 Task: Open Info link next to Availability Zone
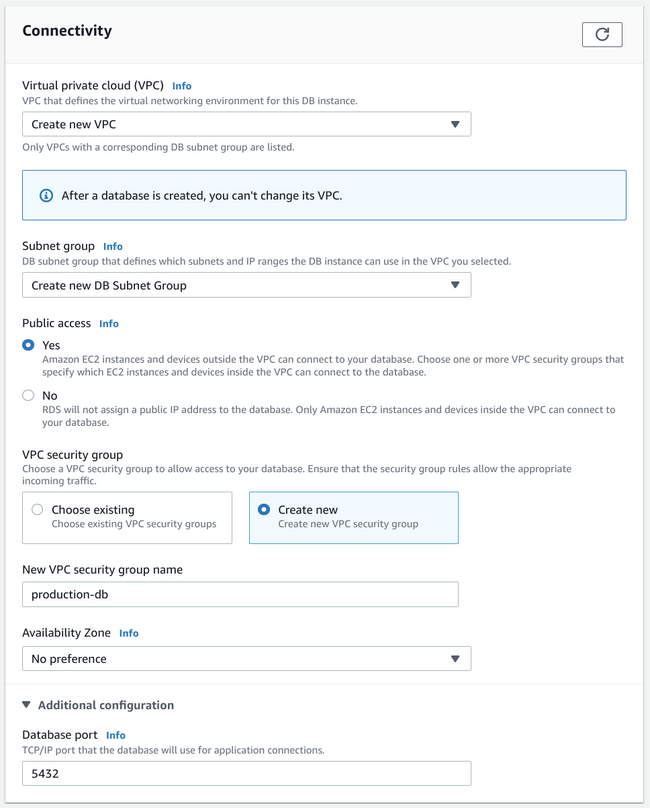tap(129, 633)
